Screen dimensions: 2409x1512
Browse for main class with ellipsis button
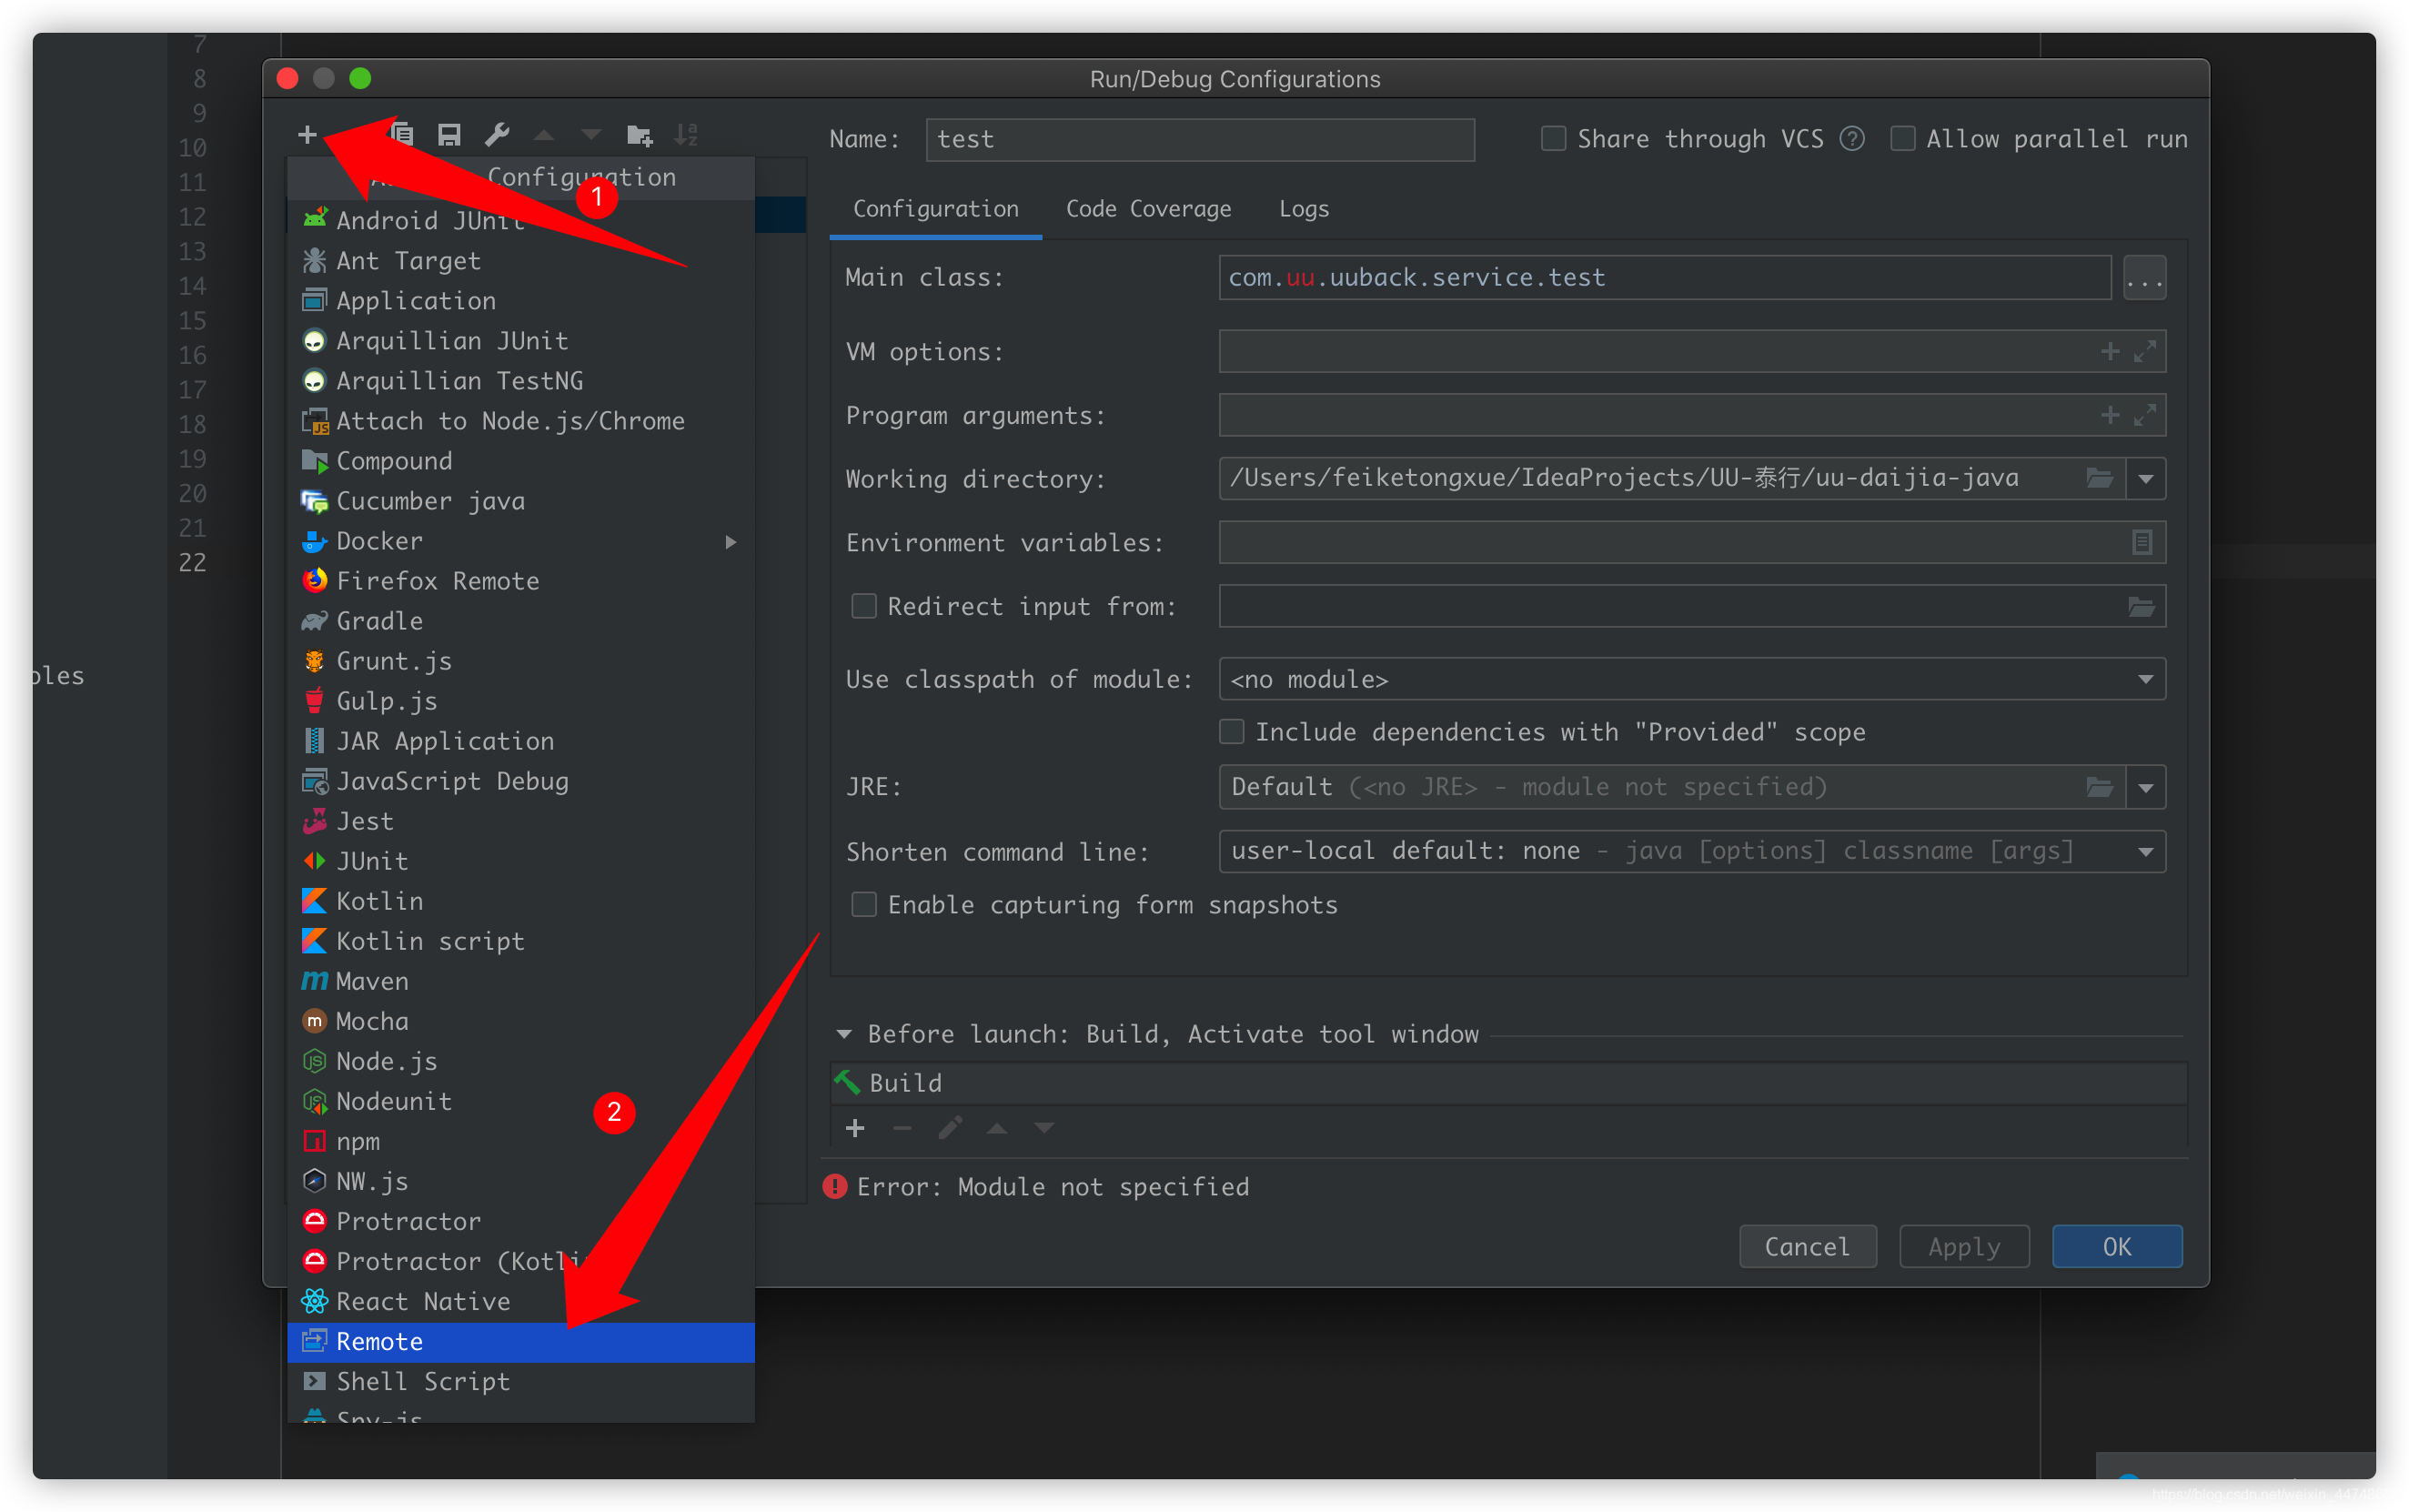2144,278
